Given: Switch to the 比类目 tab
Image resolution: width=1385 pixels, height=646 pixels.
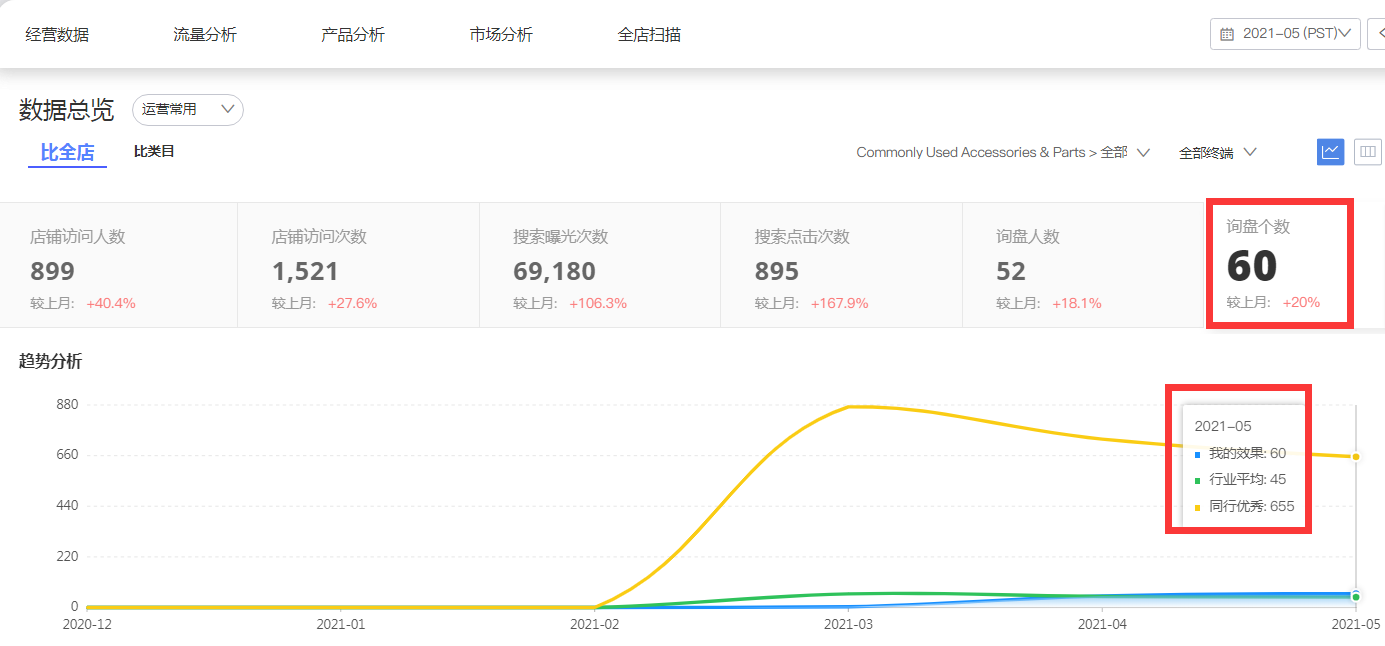Looking at the screenshot, I should pos(154,152).
